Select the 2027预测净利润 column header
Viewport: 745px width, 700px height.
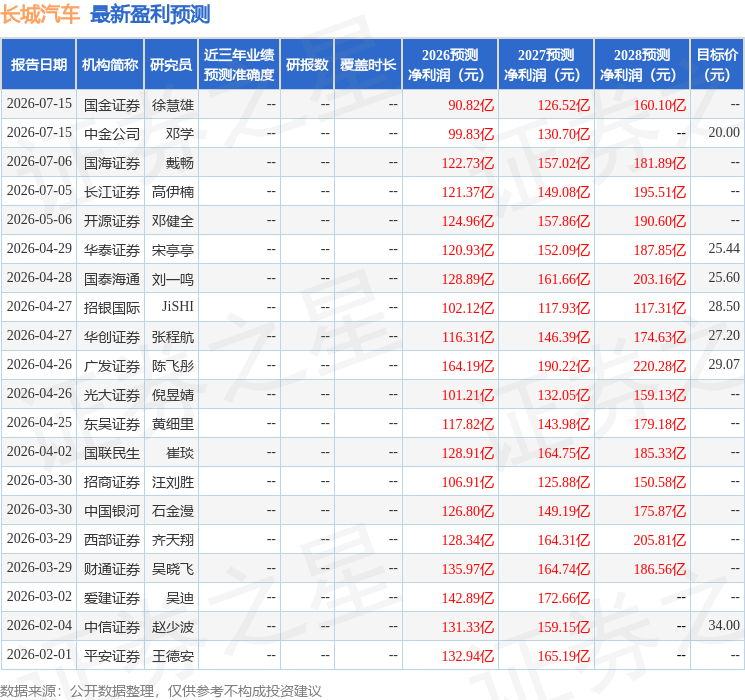(x=546, y=65)
